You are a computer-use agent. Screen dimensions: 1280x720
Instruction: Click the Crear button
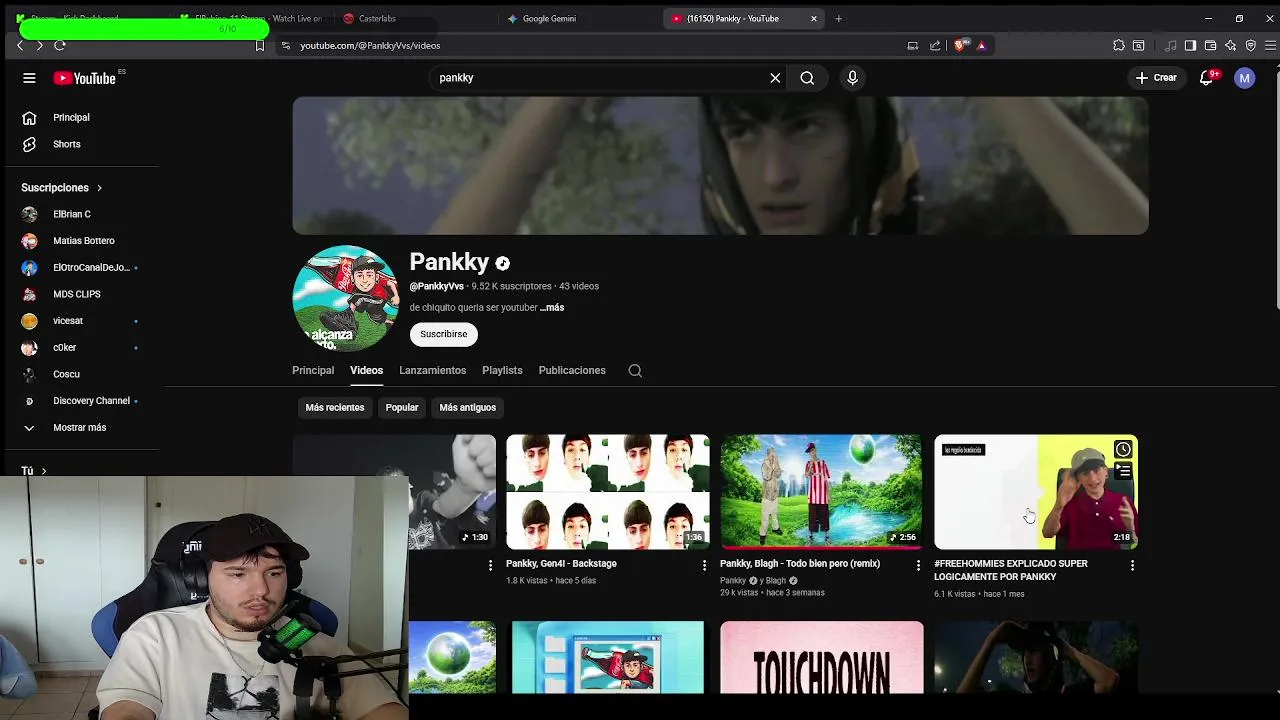1156,78
